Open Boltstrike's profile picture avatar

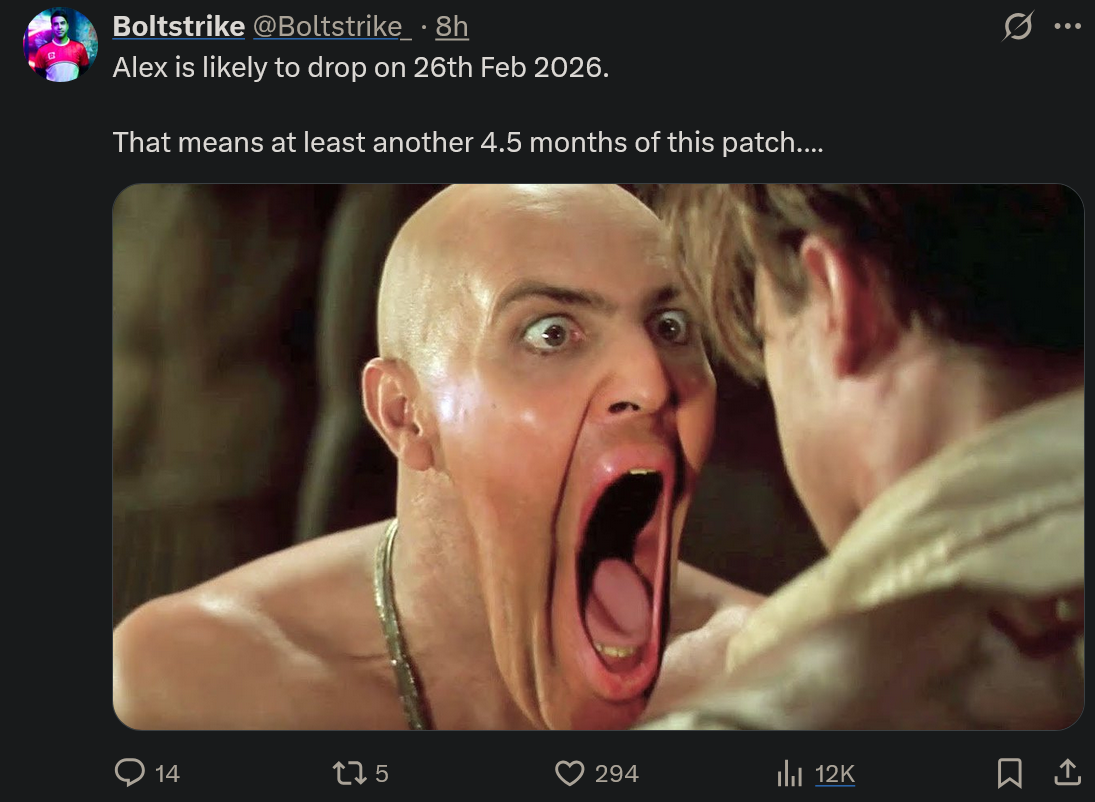(61, 45)
